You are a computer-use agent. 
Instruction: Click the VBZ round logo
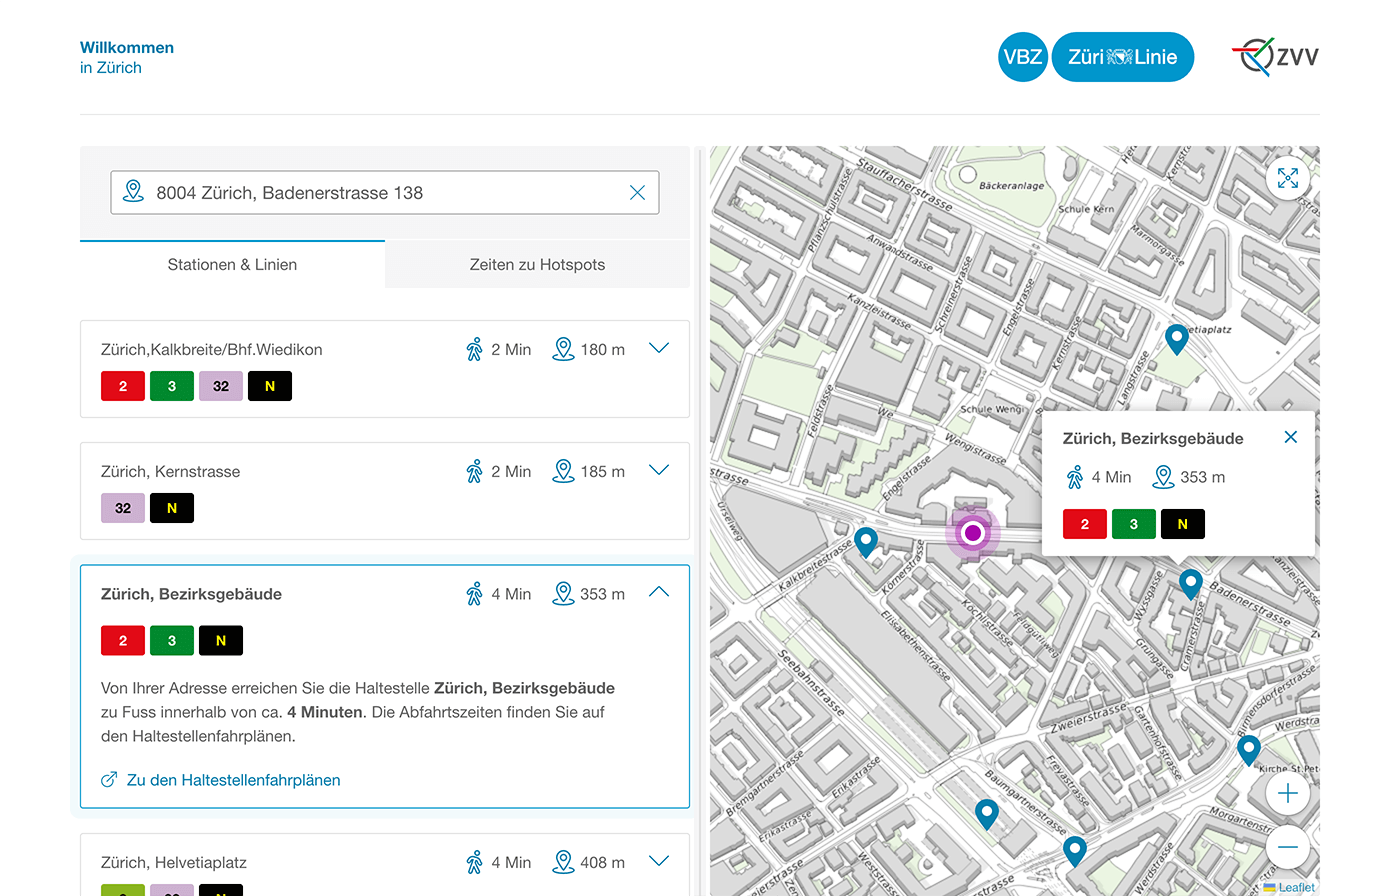(x=1022, y=57)
